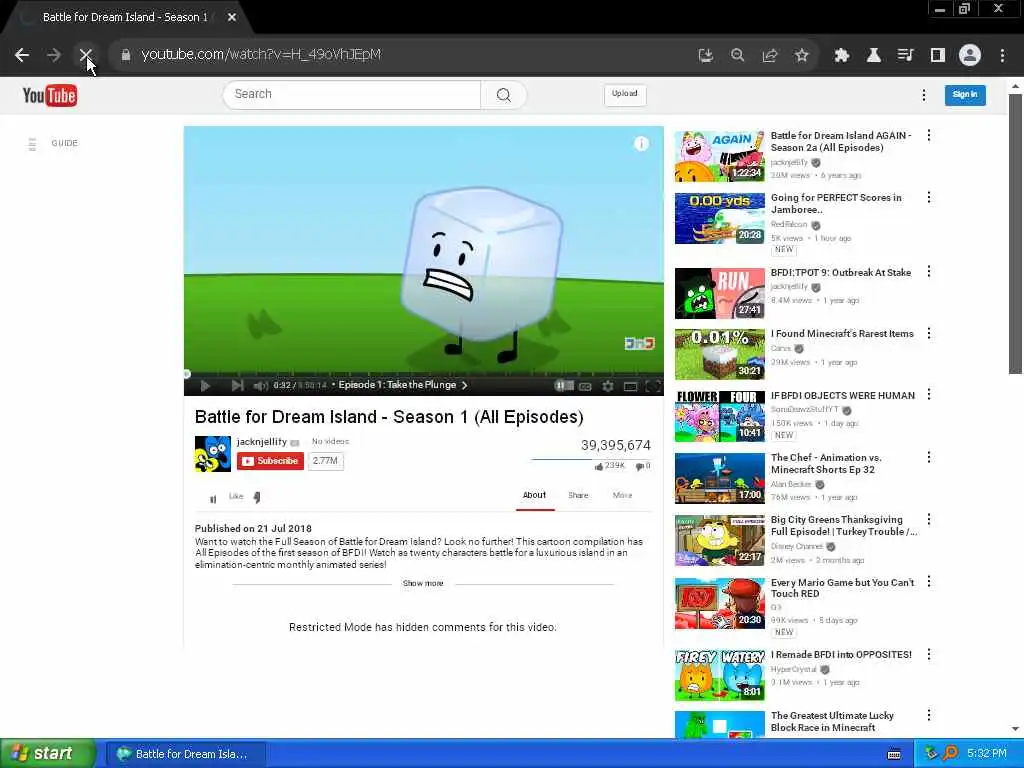The height and width of the screenshot is (768, 1024).
Task: Open the browser extensions puzzle icon
Action: coord(842,56)
